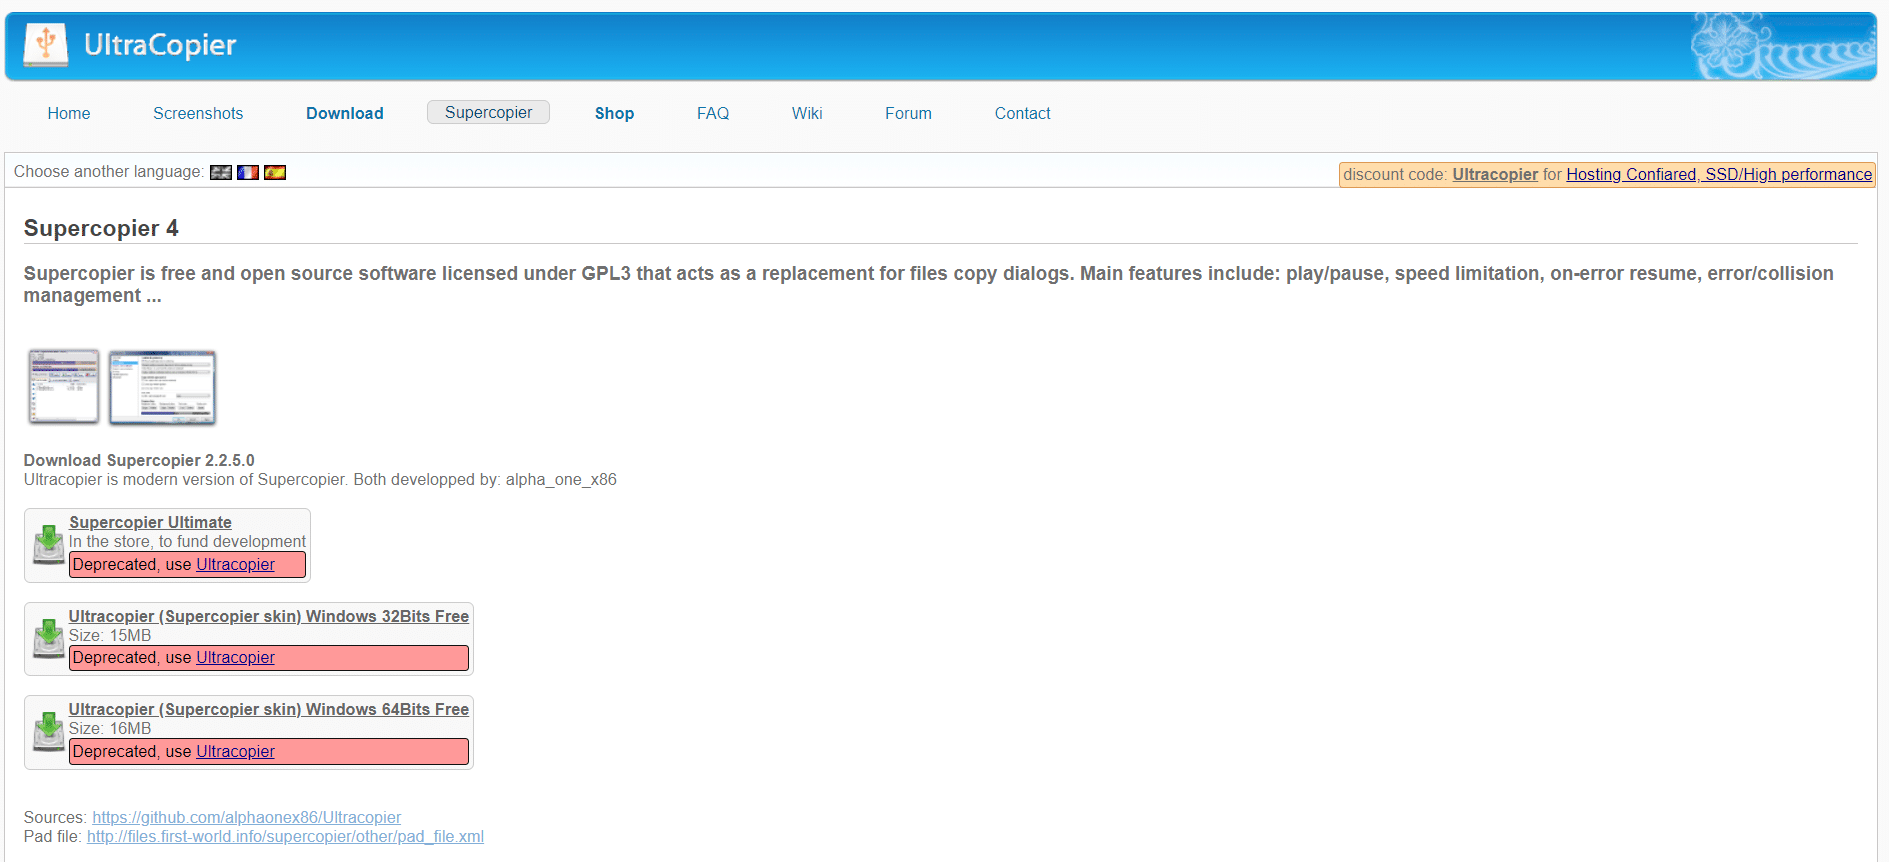1889x862 pixels.
Task: Click the UltraCopier USB logo icon
Action: coord(46,45)
